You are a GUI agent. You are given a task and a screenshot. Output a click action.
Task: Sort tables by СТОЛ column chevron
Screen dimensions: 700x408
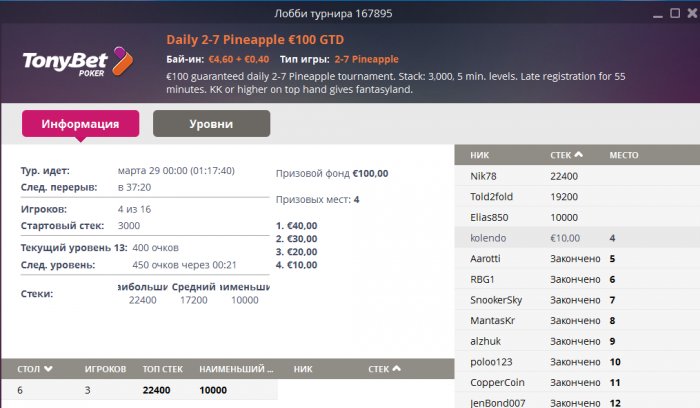tap(48, 369)
